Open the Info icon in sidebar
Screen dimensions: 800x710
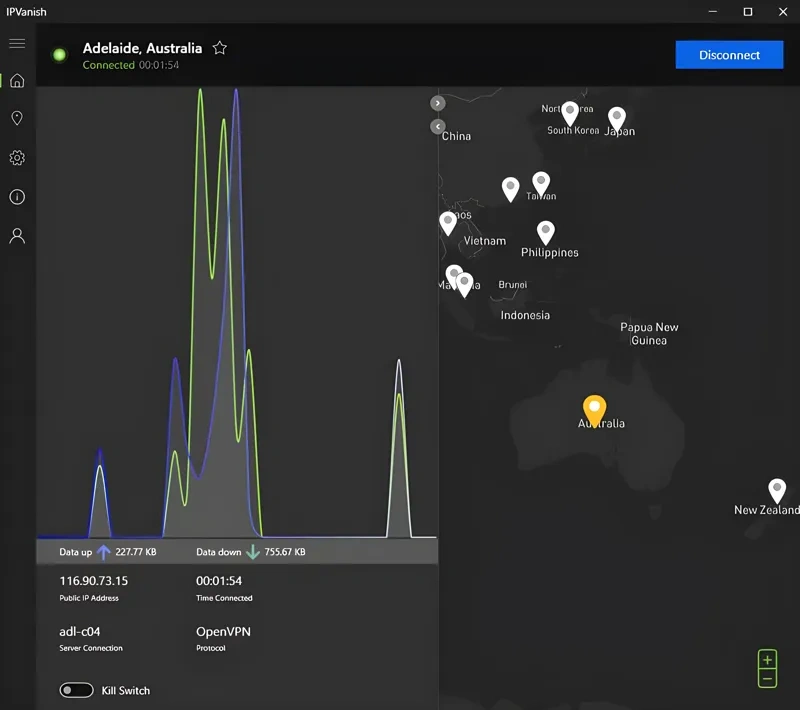[17, 197]
